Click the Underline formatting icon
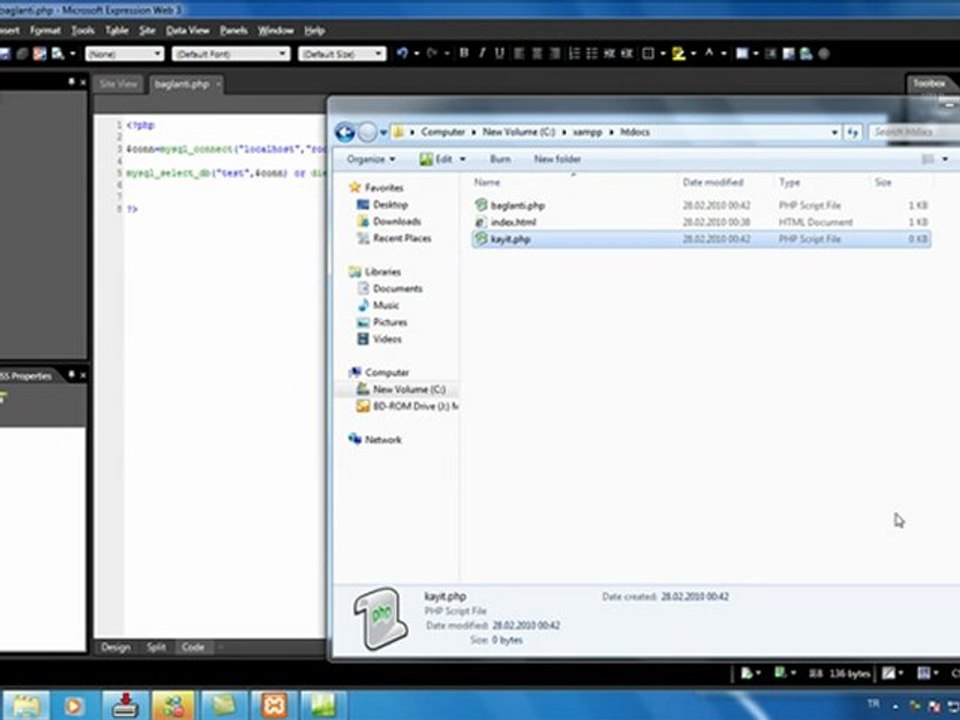Viewport: 960px width, 720px height. pyautogui.click(x=500, y=53)
